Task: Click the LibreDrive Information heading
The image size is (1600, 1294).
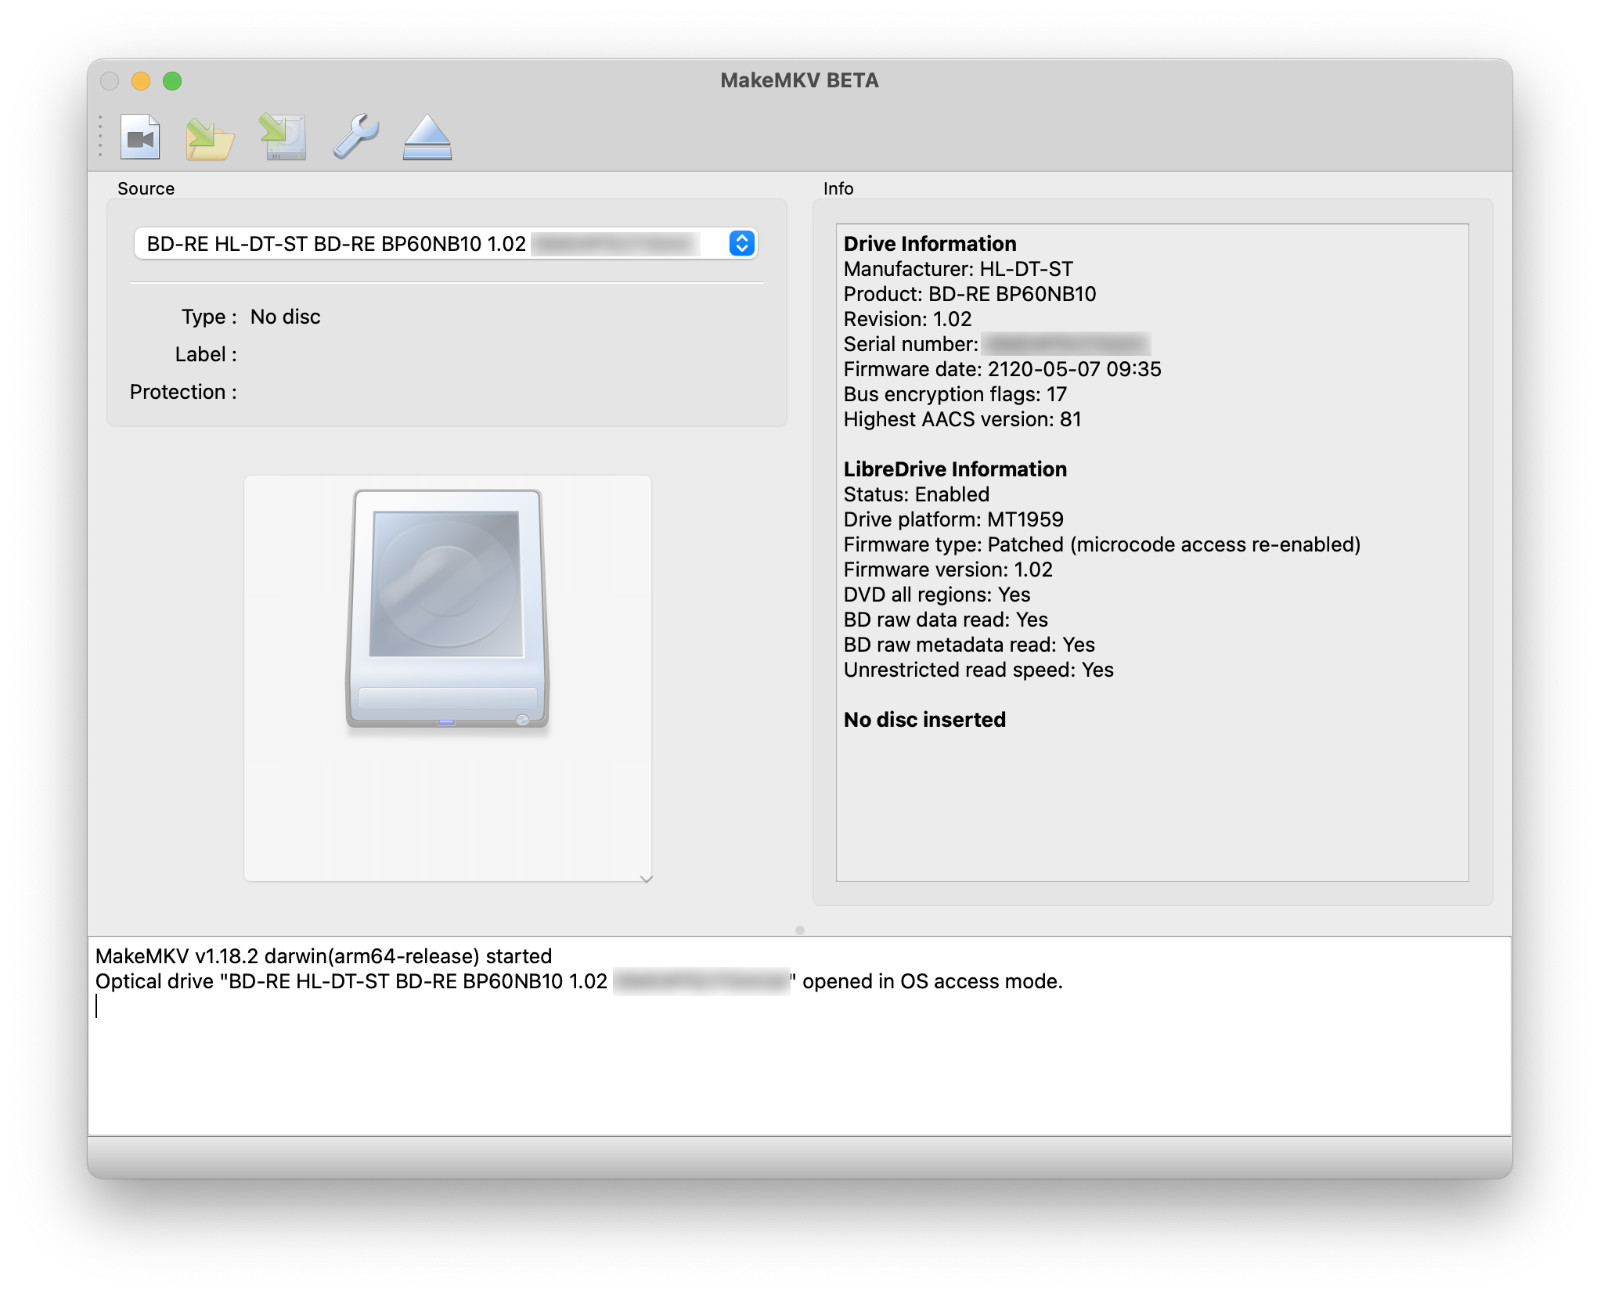Action: click(955, 469)
